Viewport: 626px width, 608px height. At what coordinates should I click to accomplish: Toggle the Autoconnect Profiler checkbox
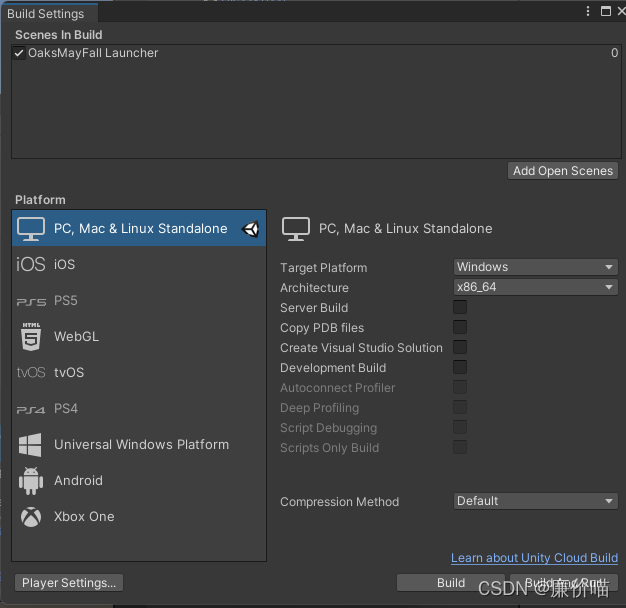[460, 387]
